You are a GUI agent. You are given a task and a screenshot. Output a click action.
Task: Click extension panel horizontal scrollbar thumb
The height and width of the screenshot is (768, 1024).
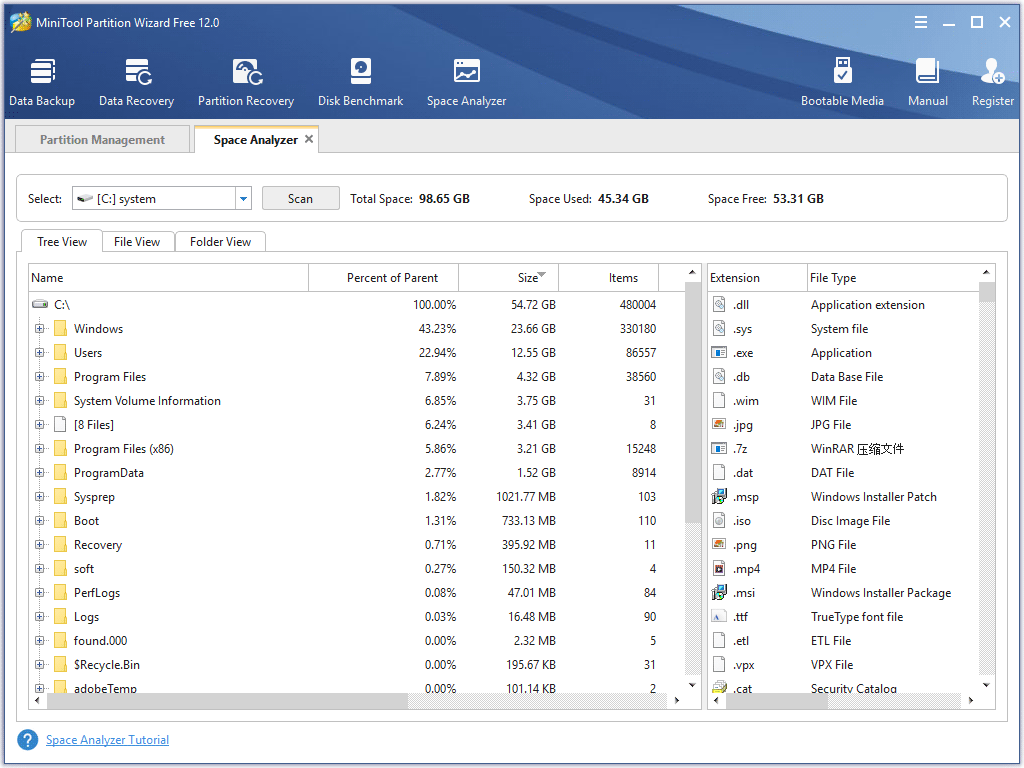coord(778,701)
